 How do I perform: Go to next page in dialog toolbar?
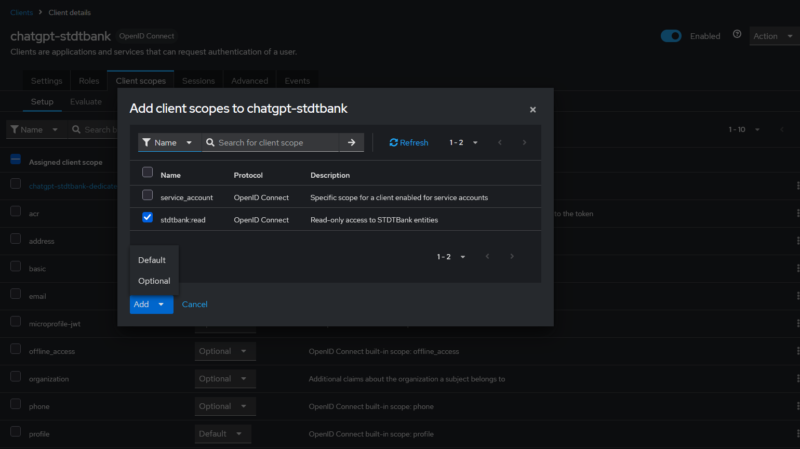click(x=524, y=142)
